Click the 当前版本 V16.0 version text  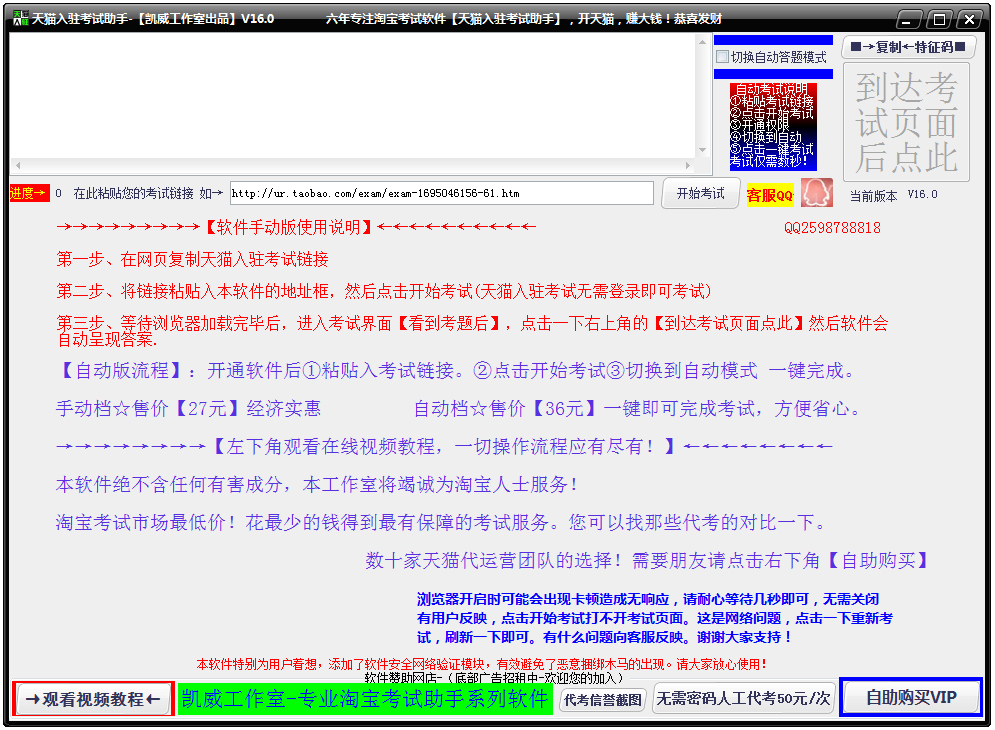893,195
